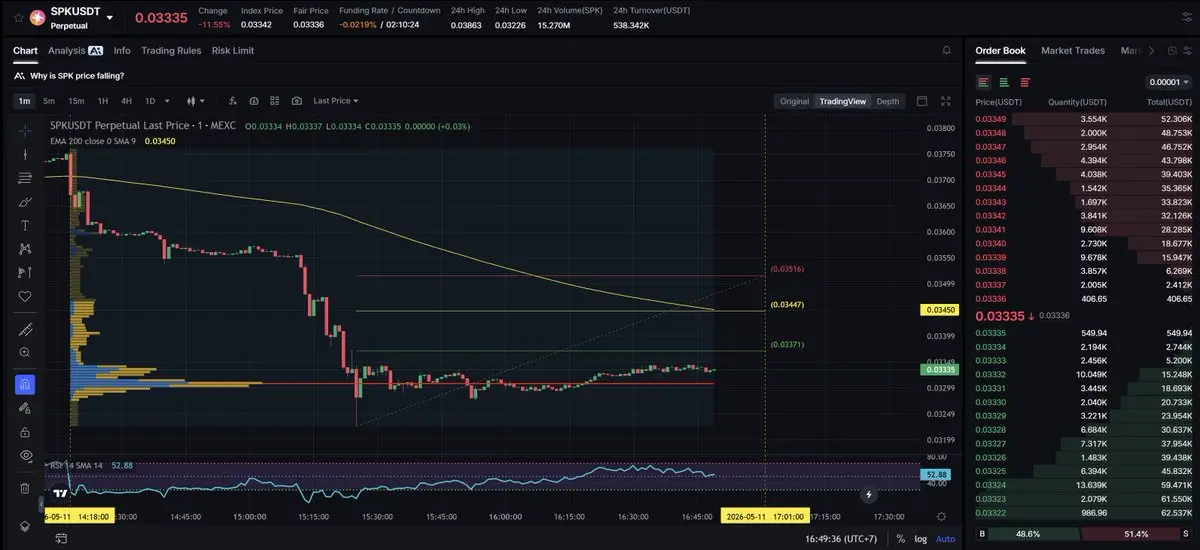Viewport: 1200px width, 550px height.
Task: Open chart settings gear below the price axis
Action: pyautogui.click(x=941, y=516)
